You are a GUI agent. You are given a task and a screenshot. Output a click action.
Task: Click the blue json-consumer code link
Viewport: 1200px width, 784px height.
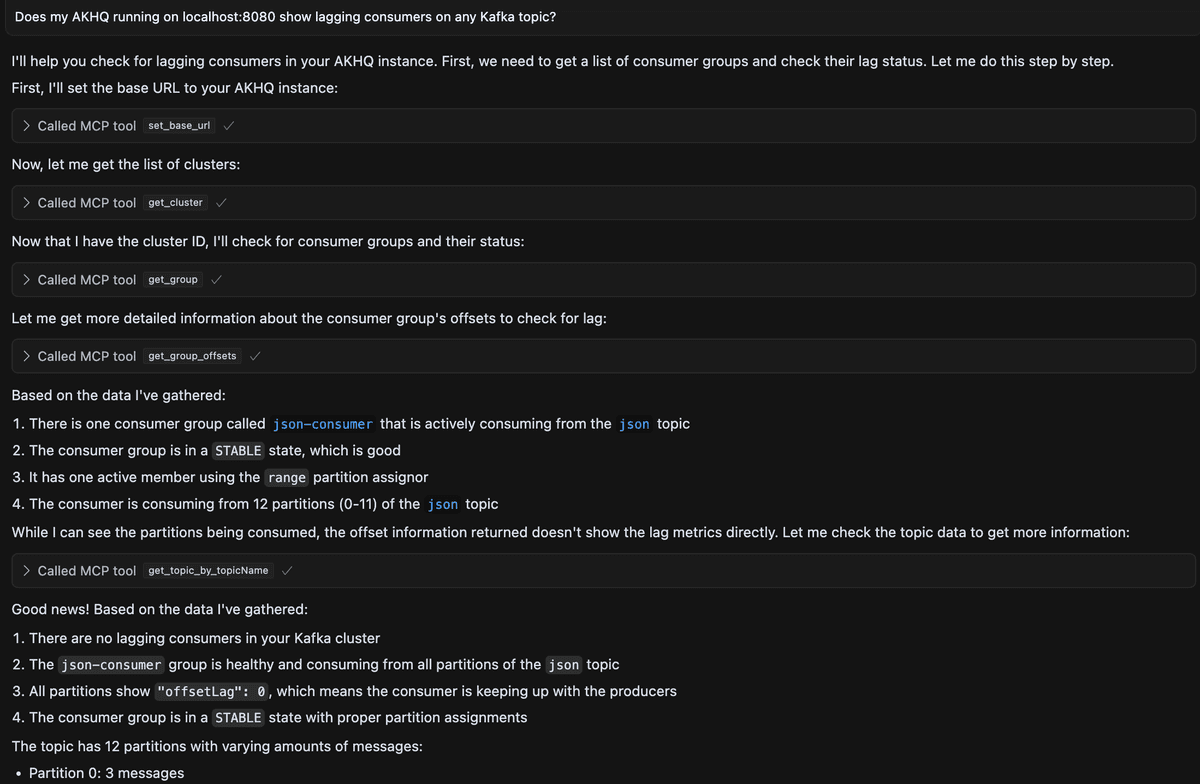[323, 424]
